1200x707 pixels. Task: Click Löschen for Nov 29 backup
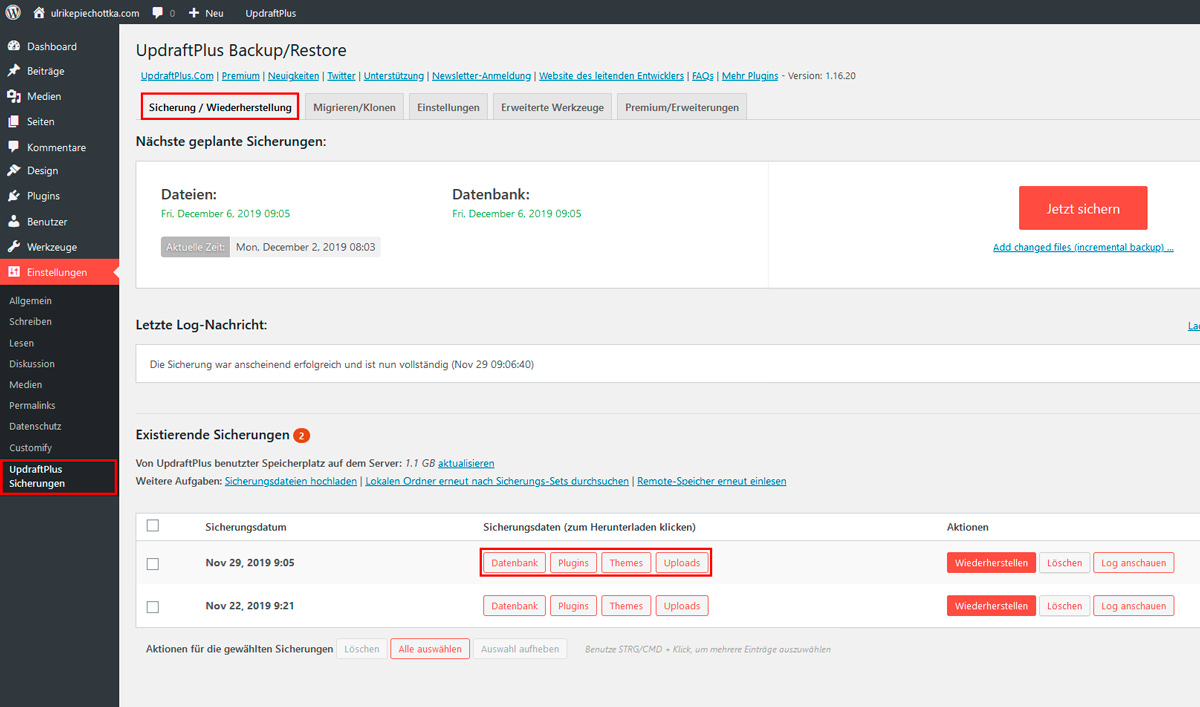click(1064, 563)
